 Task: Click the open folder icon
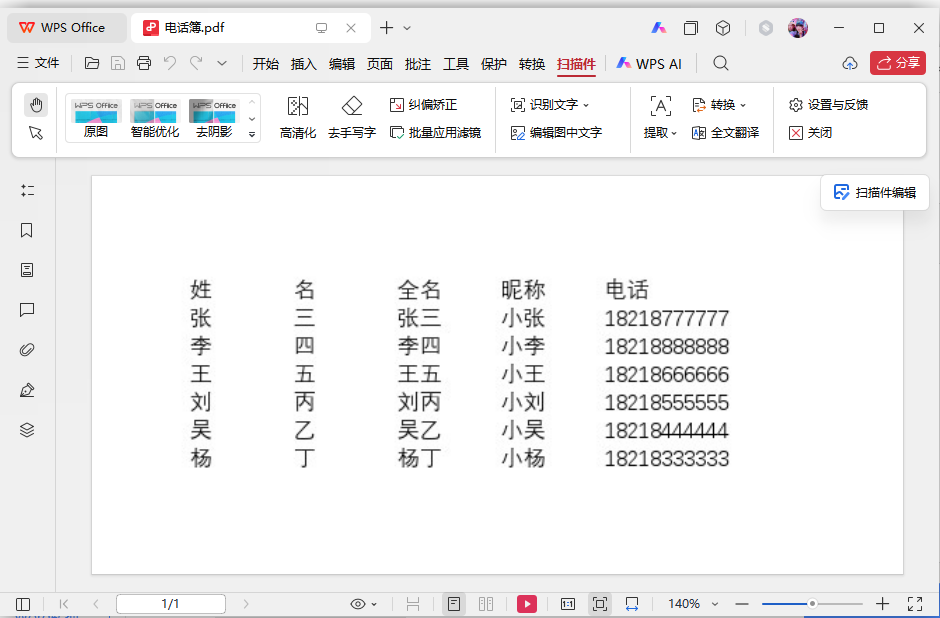click(x=92, y=63)
